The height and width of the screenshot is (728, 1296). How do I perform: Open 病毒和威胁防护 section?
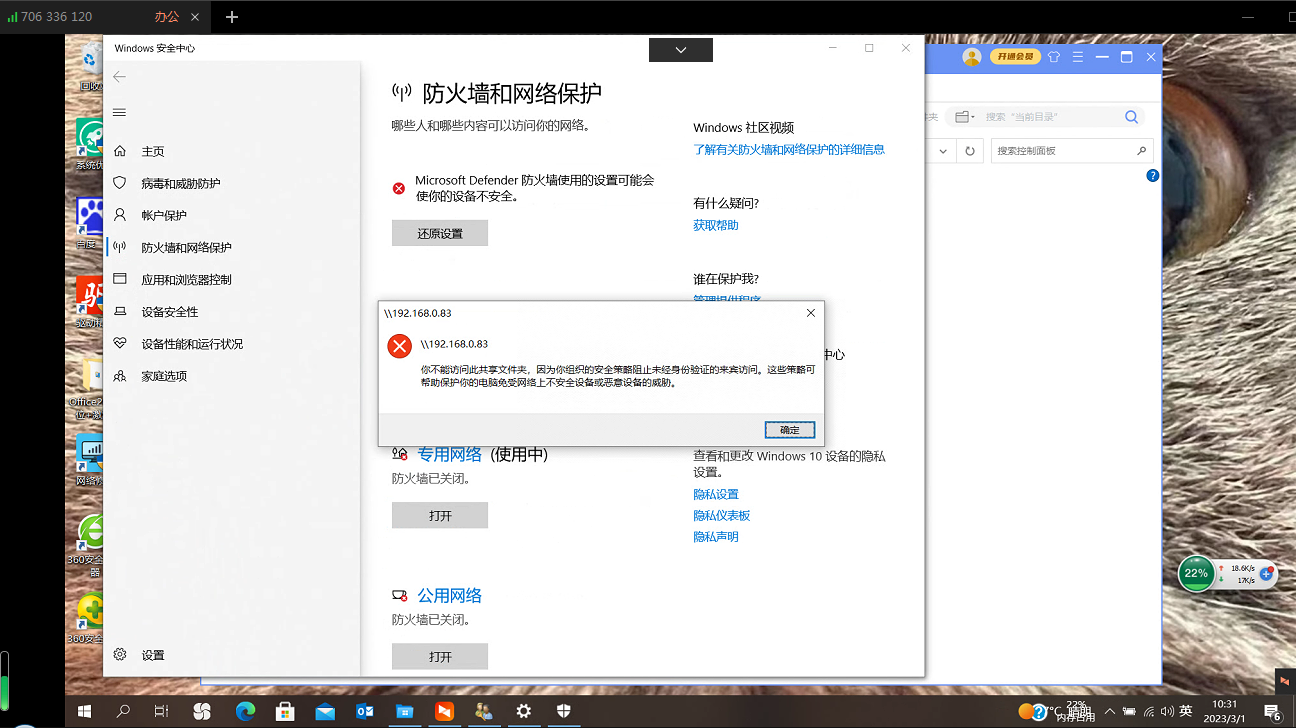(181, 183)
